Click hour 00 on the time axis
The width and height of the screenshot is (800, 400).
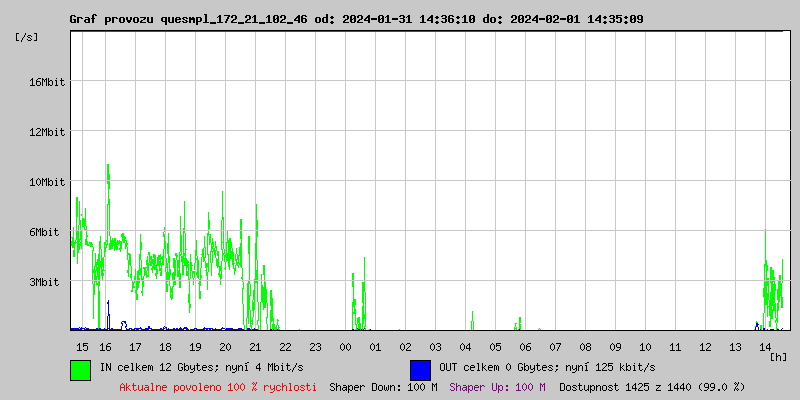coord(345,346)
